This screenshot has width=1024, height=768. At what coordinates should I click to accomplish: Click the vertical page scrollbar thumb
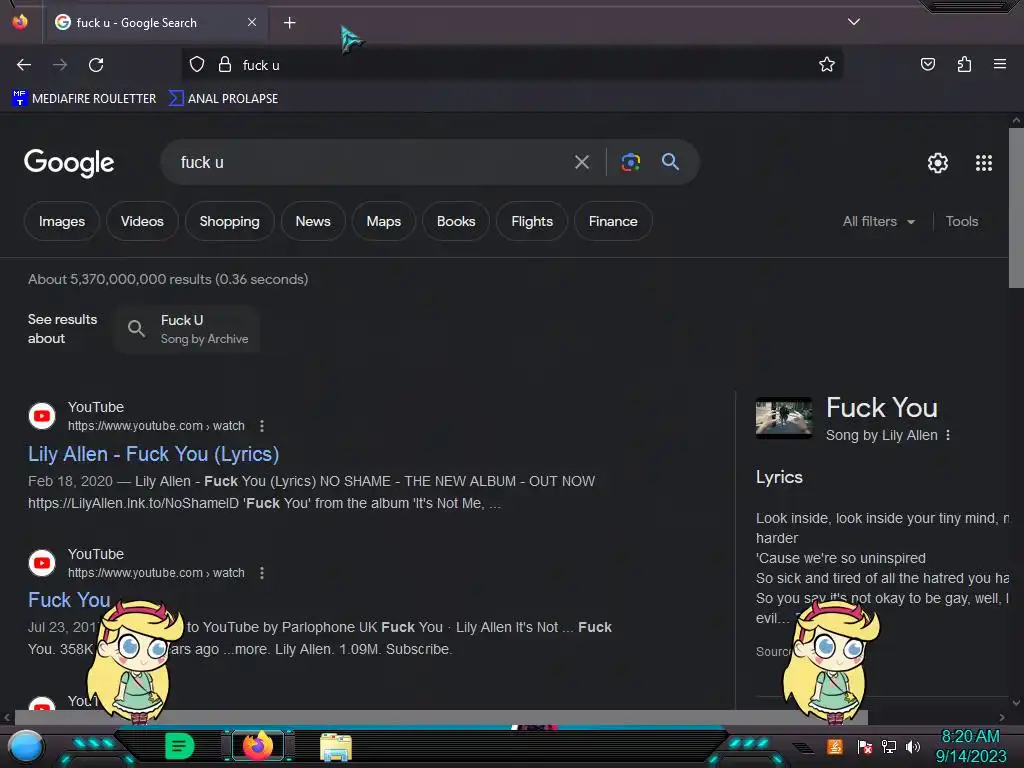(x=1016, y=208)
